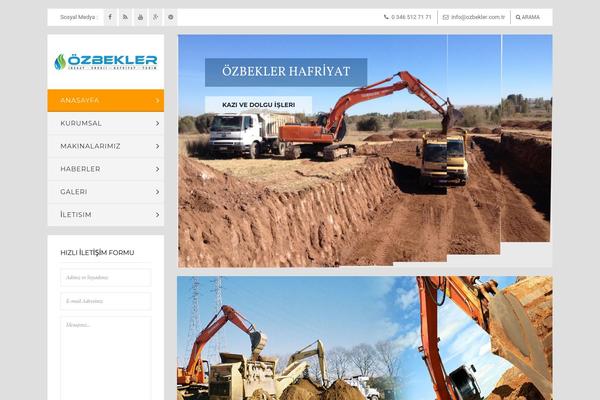Click the chevron on the ANASAYFA row
This screenshot has height=400, width=600.
tap(157, 100)
